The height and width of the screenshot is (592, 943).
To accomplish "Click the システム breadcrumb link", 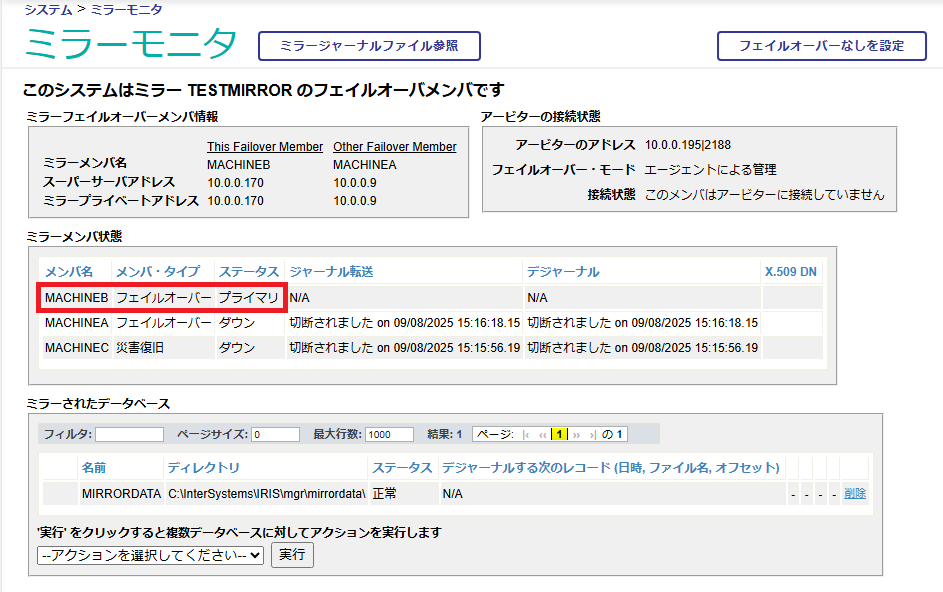I will point(47,9).
